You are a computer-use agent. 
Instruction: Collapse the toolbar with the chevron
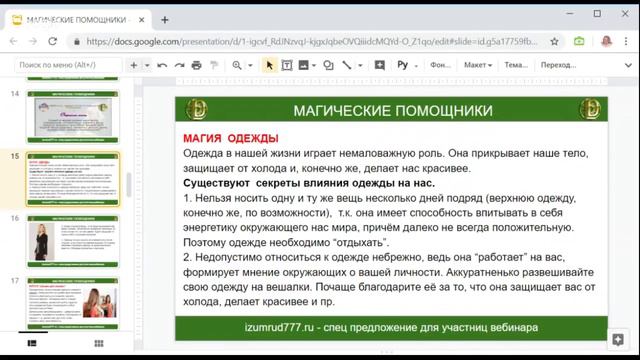click(x=628, y=65)
